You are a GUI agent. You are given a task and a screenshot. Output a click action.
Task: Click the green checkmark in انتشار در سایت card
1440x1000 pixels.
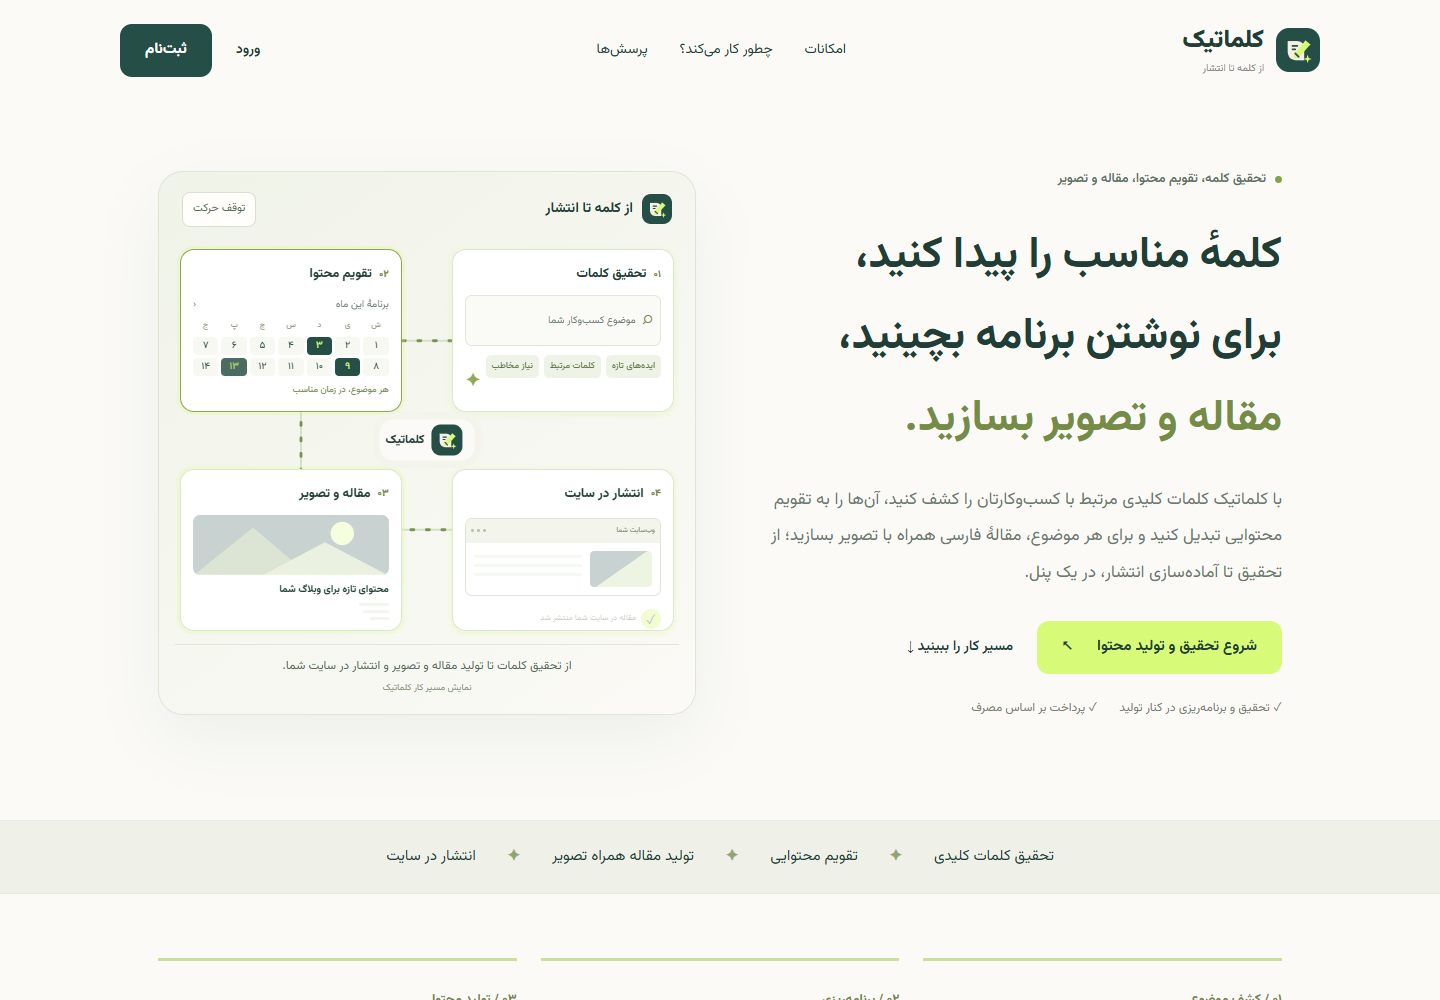(x=651, y=618)
